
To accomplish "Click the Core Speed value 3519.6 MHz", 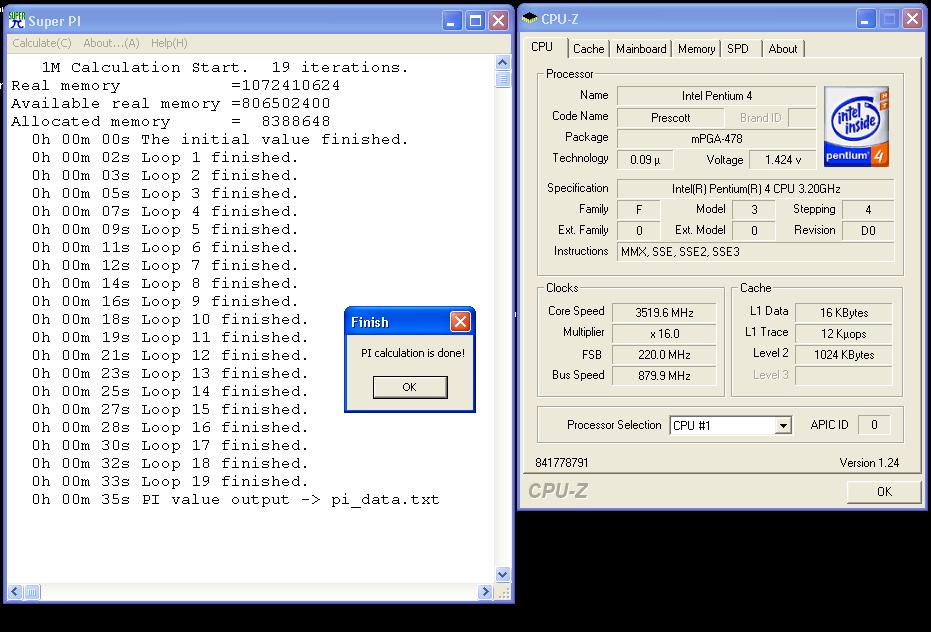I will 664,312.
